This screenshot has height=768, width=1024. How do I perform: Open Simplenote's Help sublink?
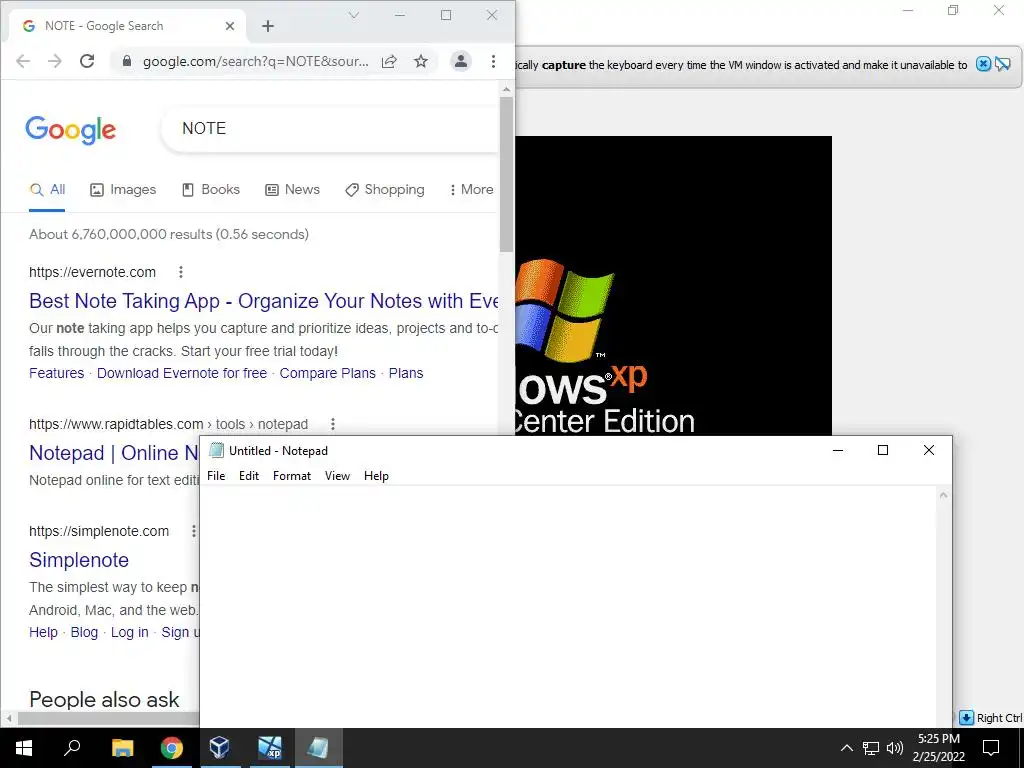43,633
